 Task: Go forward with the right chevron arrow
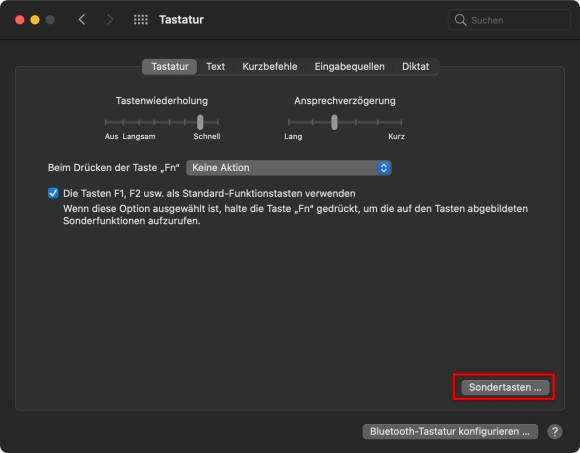coord(109,20)
